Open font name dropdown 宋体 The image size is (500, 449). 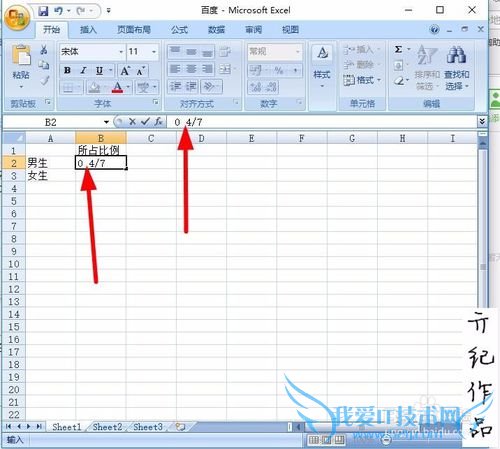pyautogui.click(x=121, y=52)
